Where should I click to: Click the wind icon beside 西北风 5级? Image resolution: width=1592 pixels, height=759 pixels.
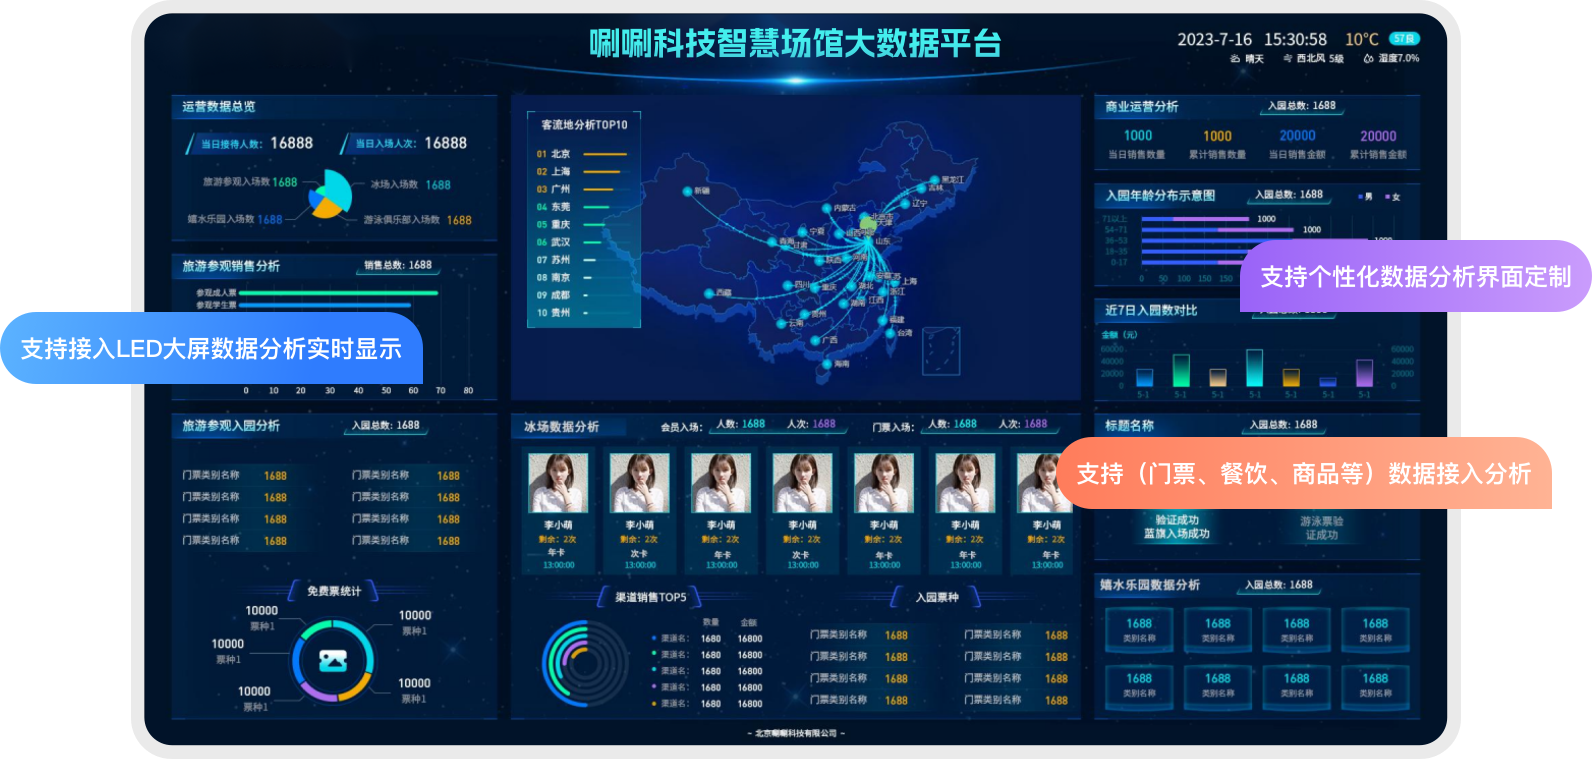pyautogui.click(x=1288, y=59)
